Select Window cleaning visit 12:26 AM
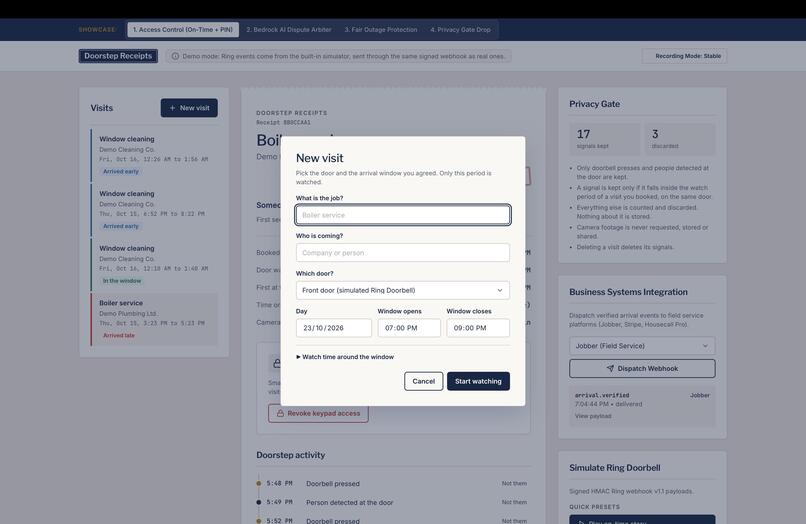Viewport: 806px width, 524px height. coord(154,155)
